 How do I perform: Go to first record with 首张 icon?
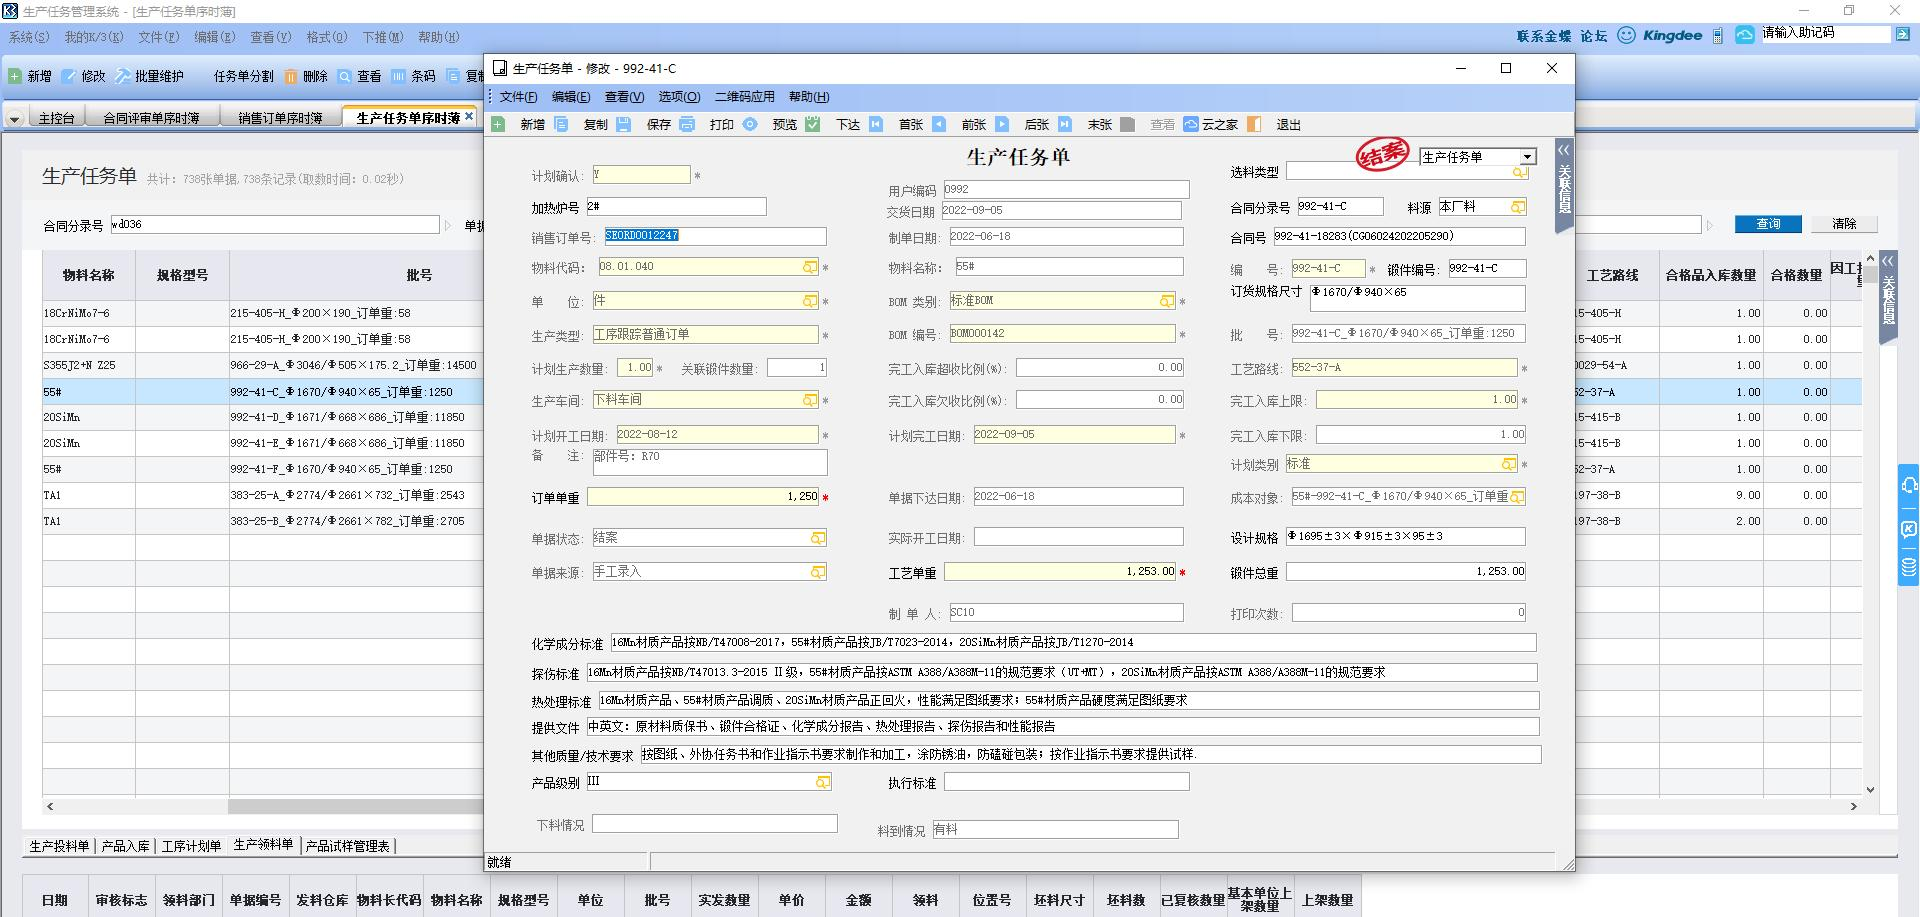coord(876,125)
